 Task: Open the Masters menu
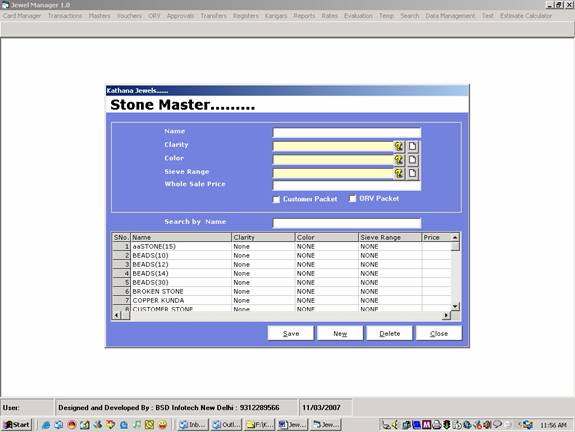coord(99,16)
